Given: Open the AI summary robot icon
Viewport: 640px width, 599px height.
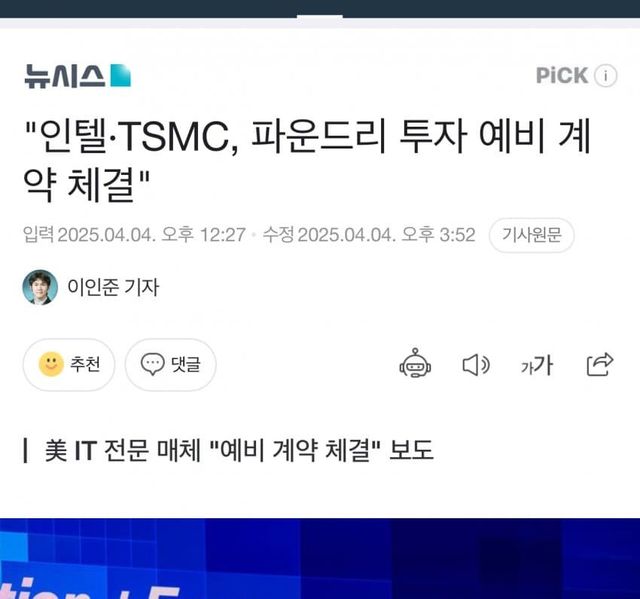Looking at the screenshot, I should coord(415,364).
